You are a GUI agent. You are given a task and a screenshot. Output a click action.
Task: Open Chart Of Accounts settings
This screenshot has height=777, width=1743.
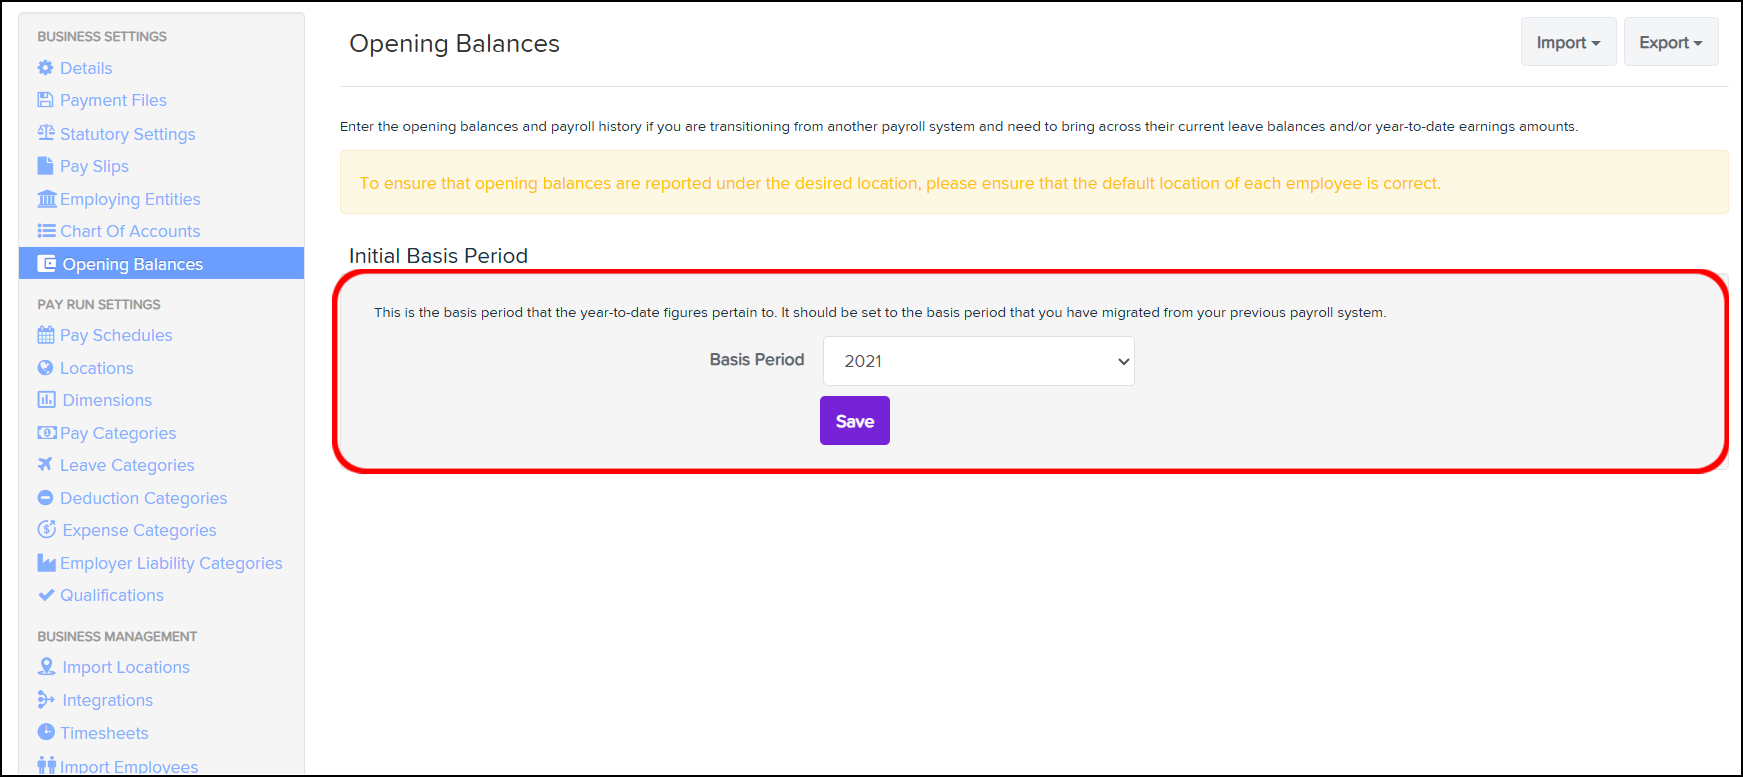130,231
